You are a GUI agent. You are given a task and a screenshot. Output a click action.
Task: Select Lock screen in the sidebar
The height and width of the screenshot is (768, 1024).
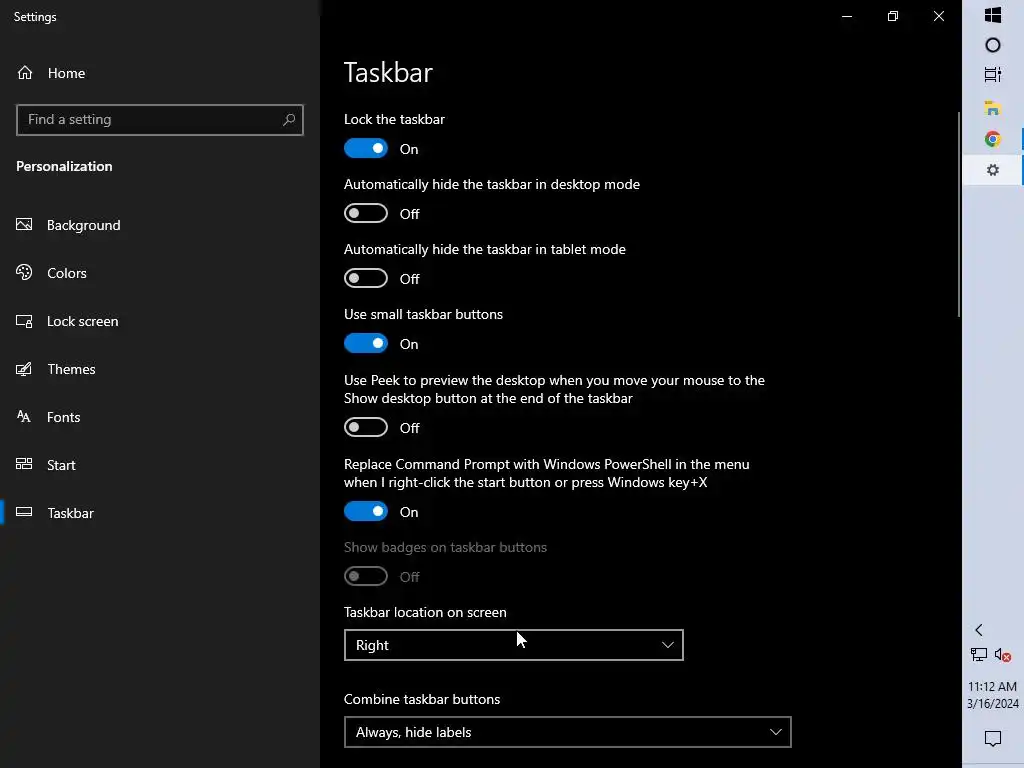pyautogui.click(x=82, y=321)
